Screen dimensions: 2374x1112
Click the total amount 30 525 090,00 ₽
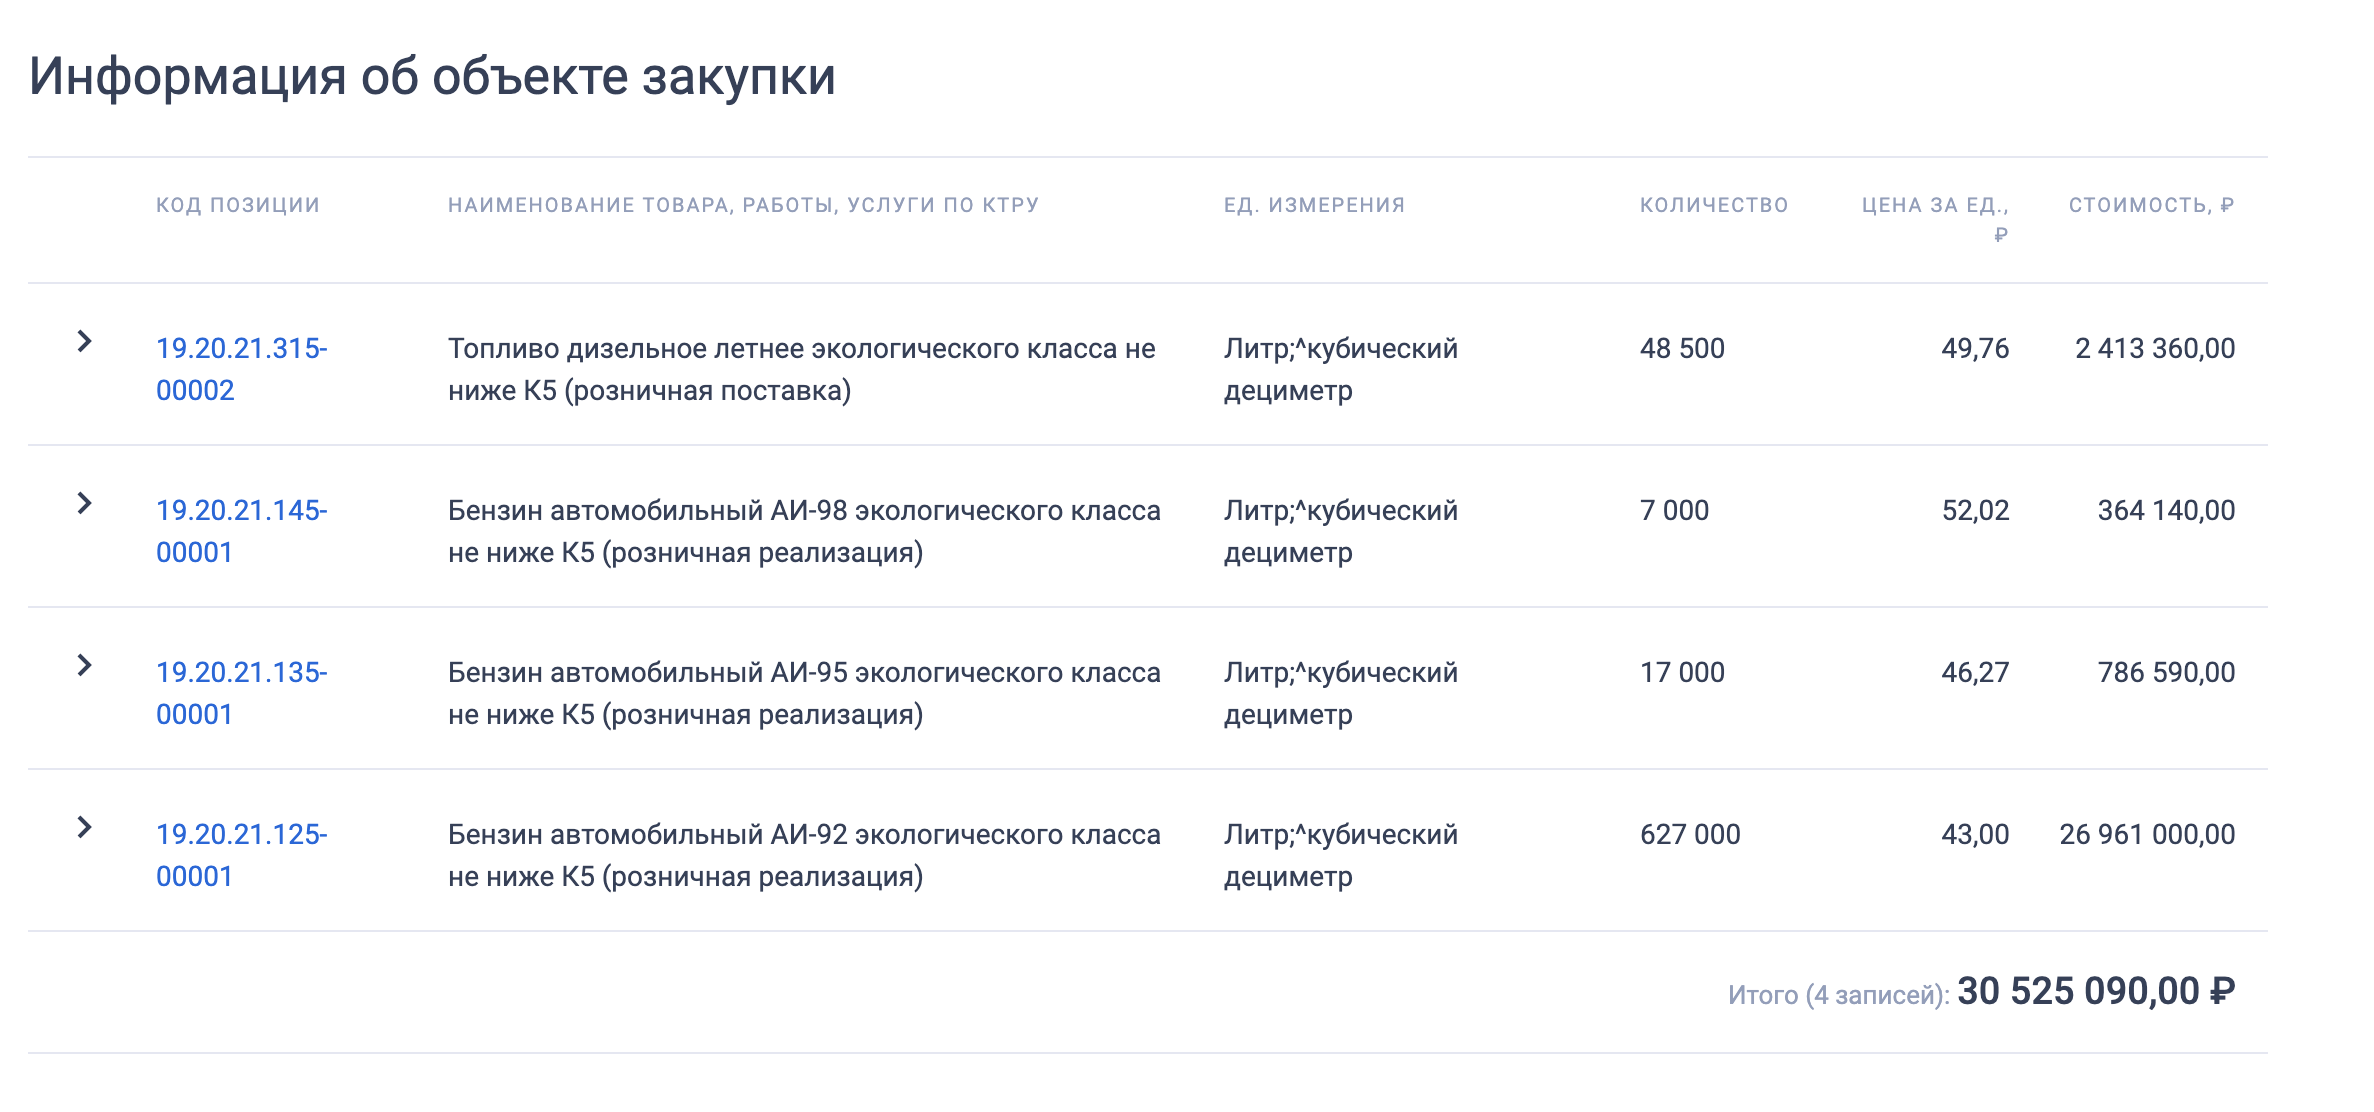click(x=2096, y=991)
